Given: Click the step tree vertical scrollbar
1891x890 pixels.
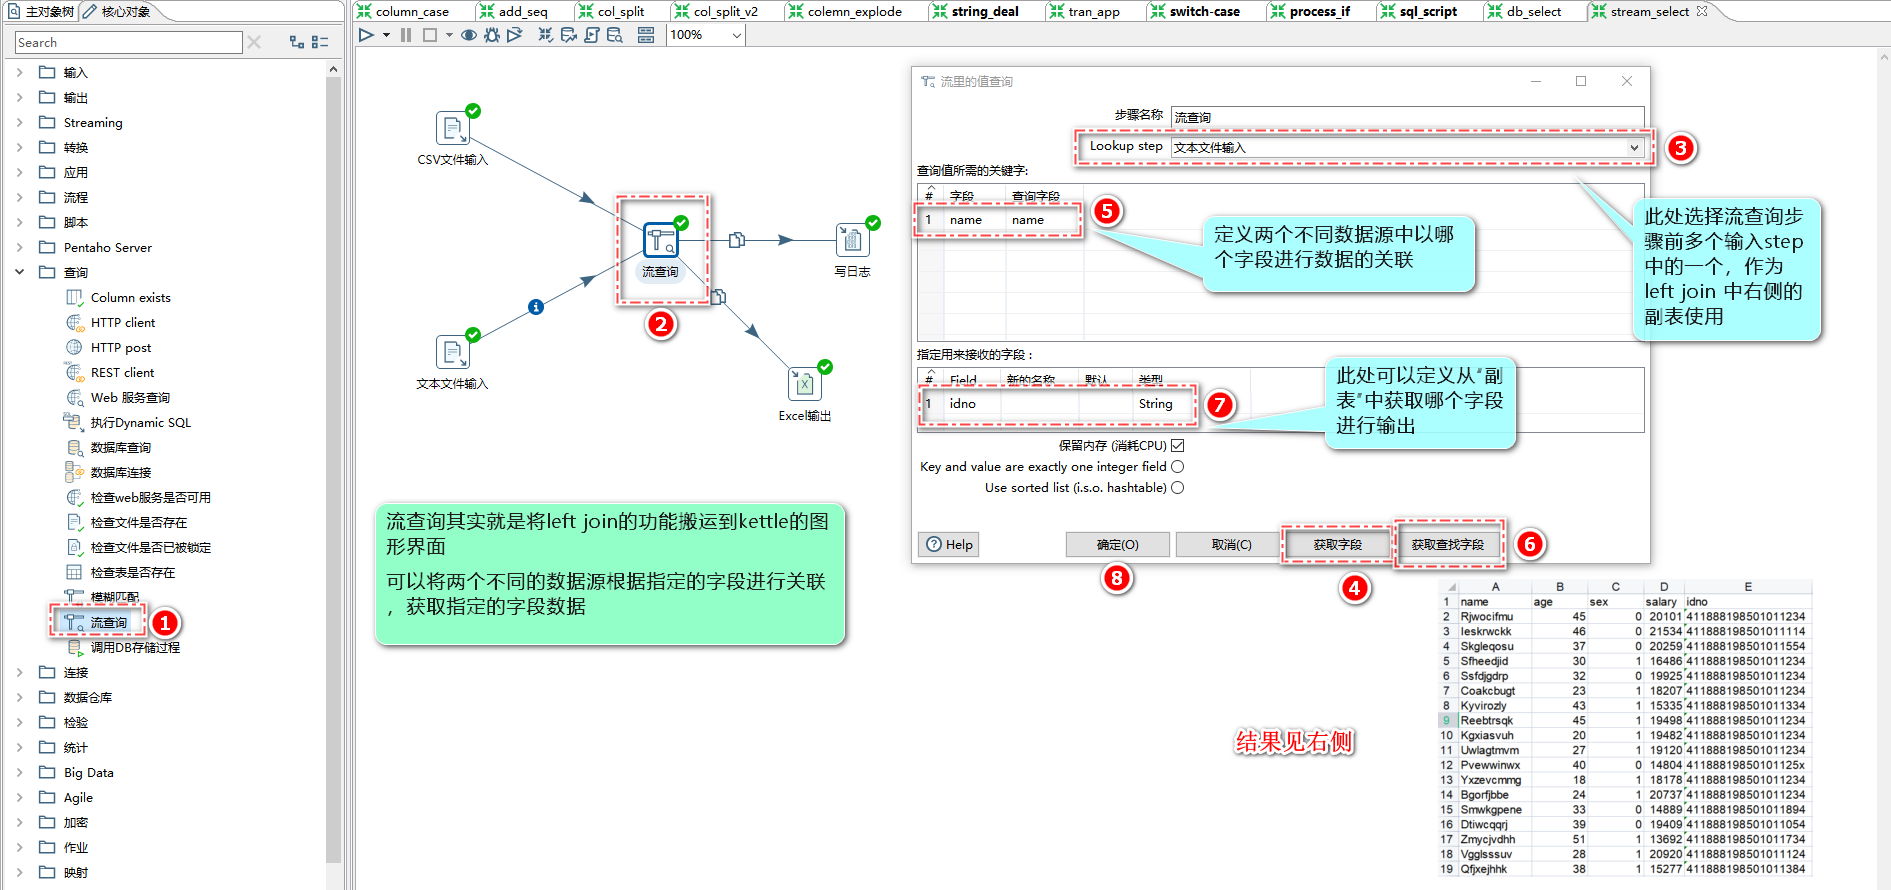Looking at the screenshot, I should click(x=333, y=470).
